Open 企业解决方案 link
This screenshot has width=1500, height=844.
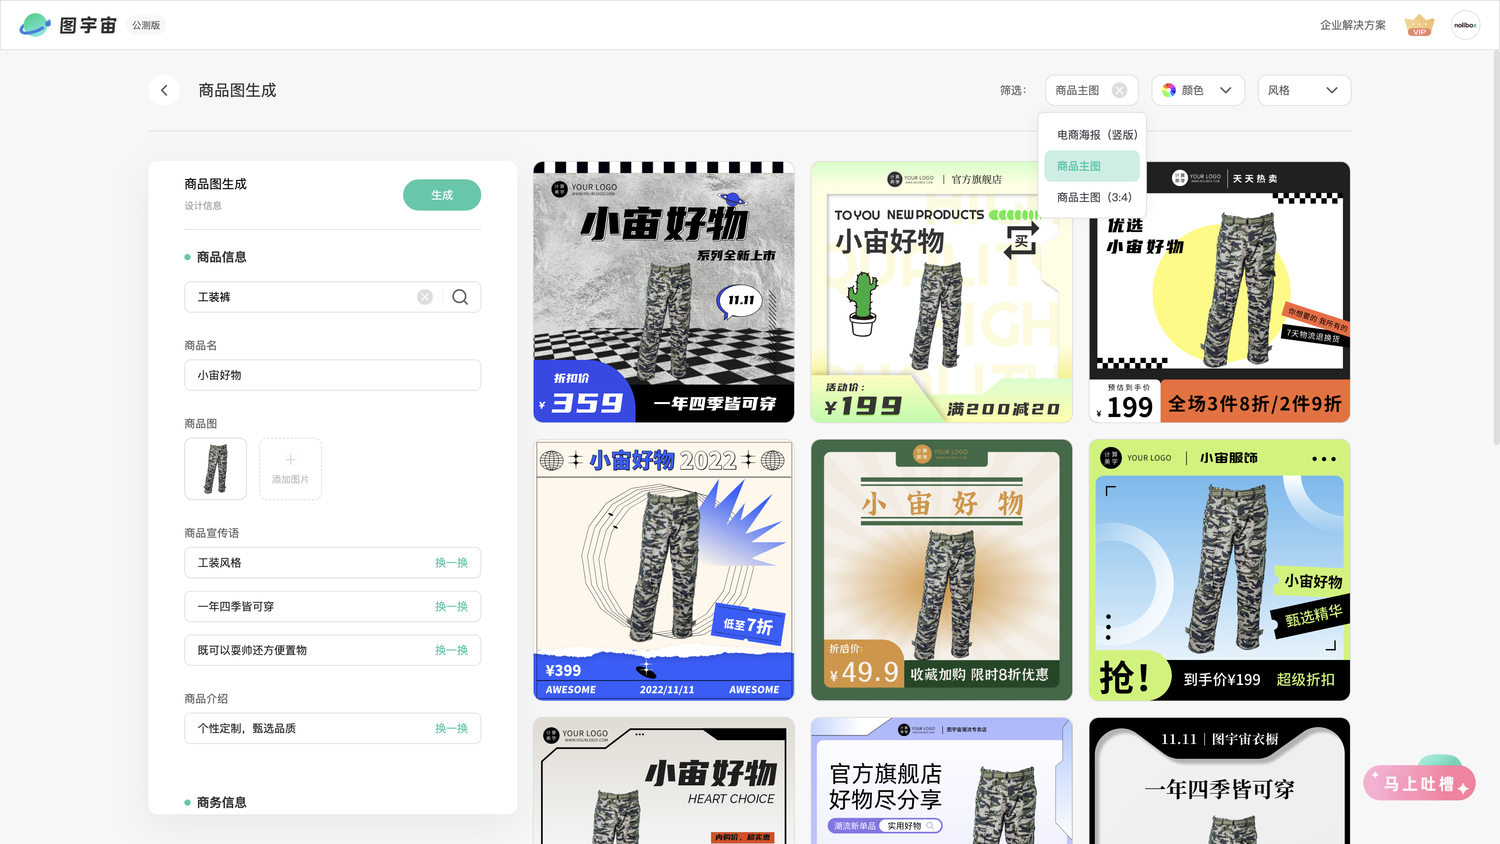[x=1352, y=25]
